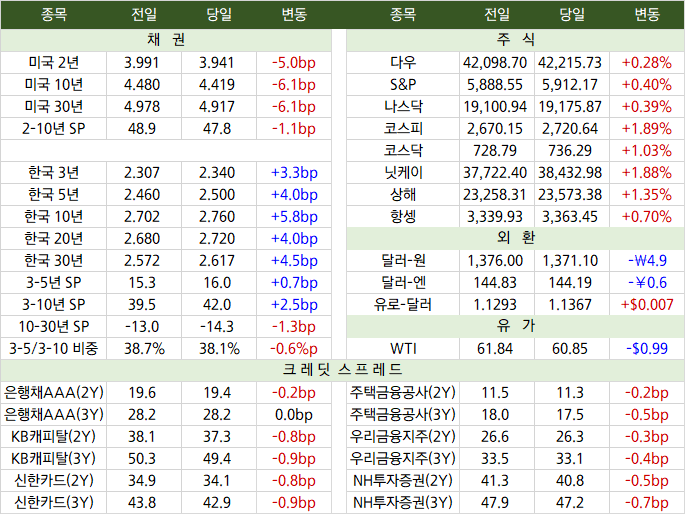Select the 3-5/3-10 비중 row label
This screenshot has height=514, width=685.
54,348
